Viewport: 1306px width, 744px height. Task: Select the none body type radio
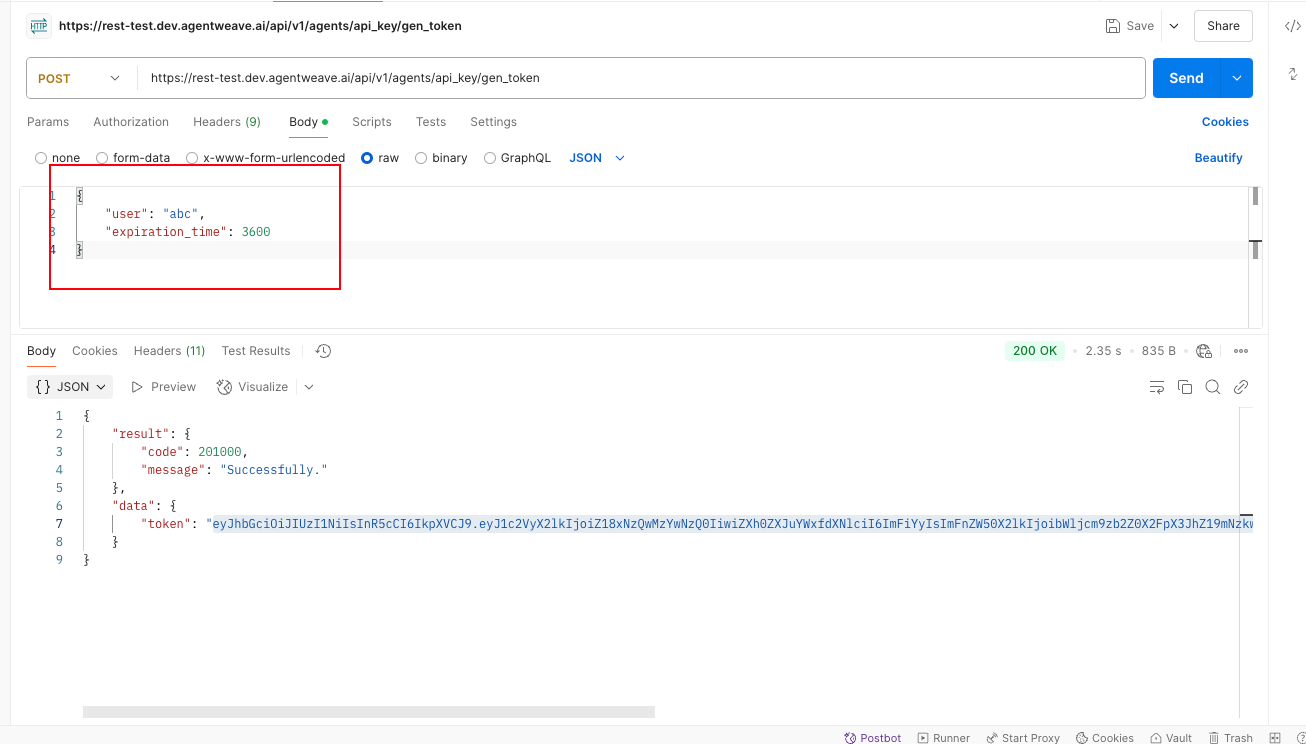(x=41, y=158)
